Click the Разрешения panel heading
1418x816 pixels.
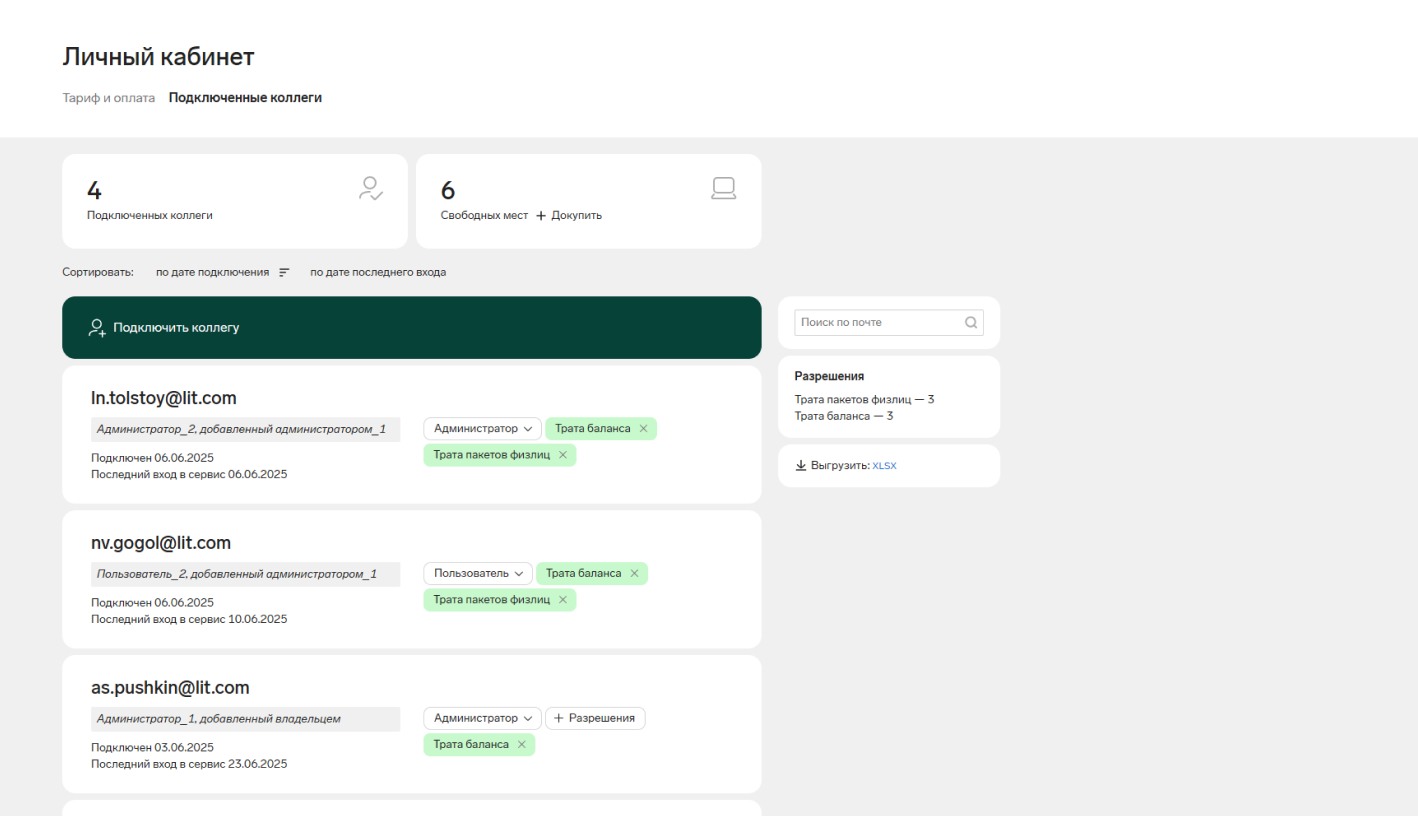point(829,376)
